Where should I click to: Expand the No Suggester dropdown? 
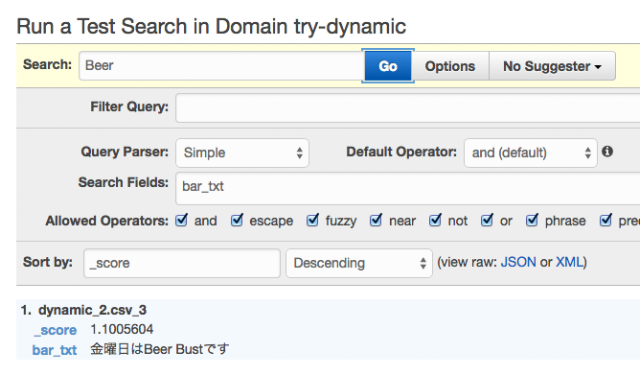[x=552, y=66]
